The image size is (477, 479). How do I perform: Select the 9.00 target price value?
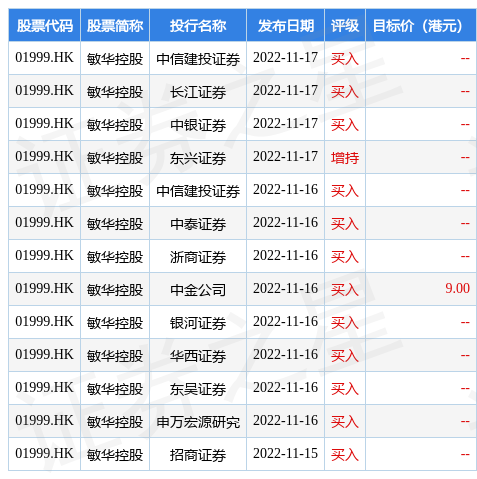tap(457, 288)
